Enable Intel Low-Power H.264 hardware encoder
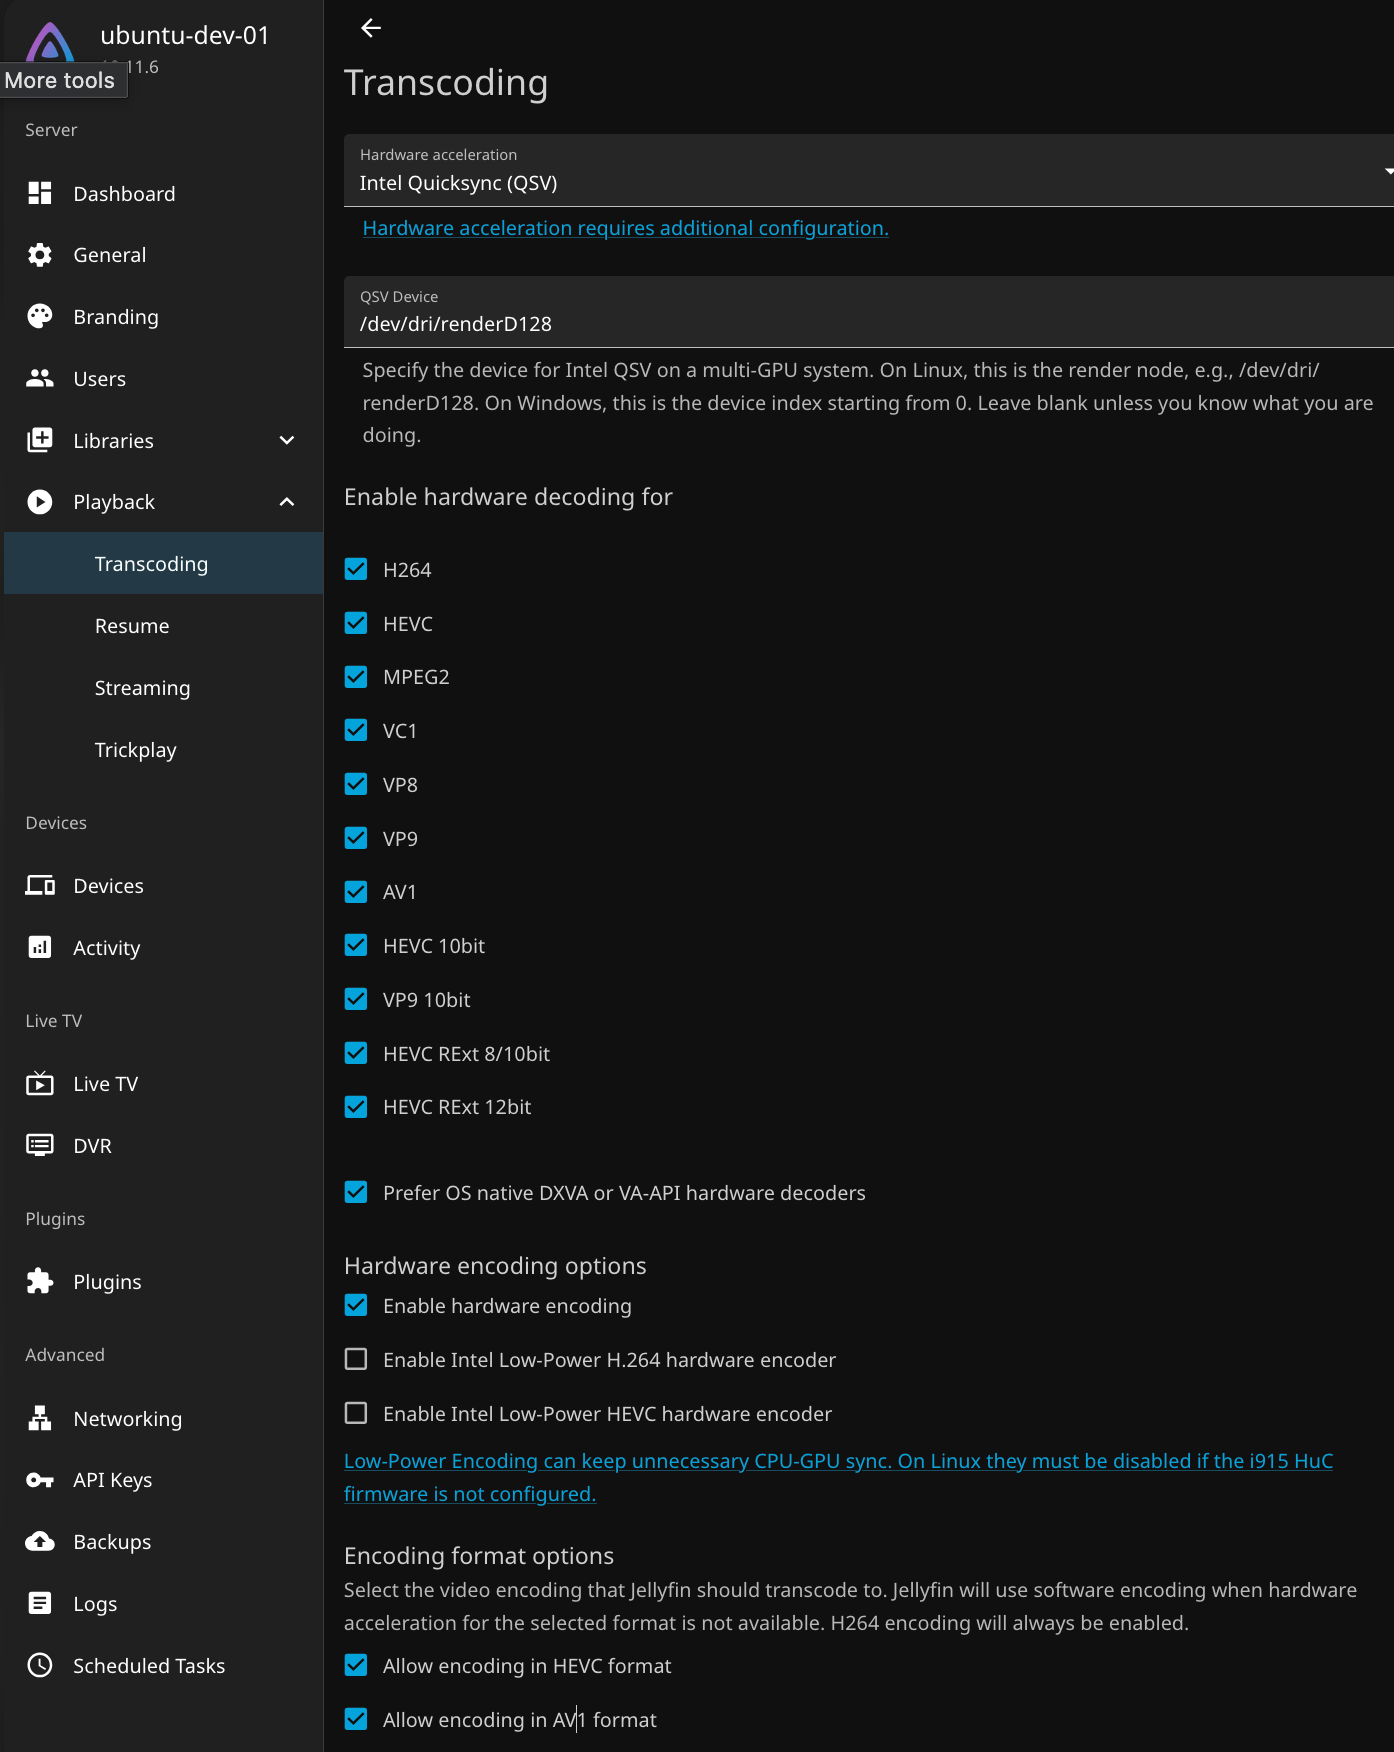The image size is (1394, 1752). coord(356,1359)
